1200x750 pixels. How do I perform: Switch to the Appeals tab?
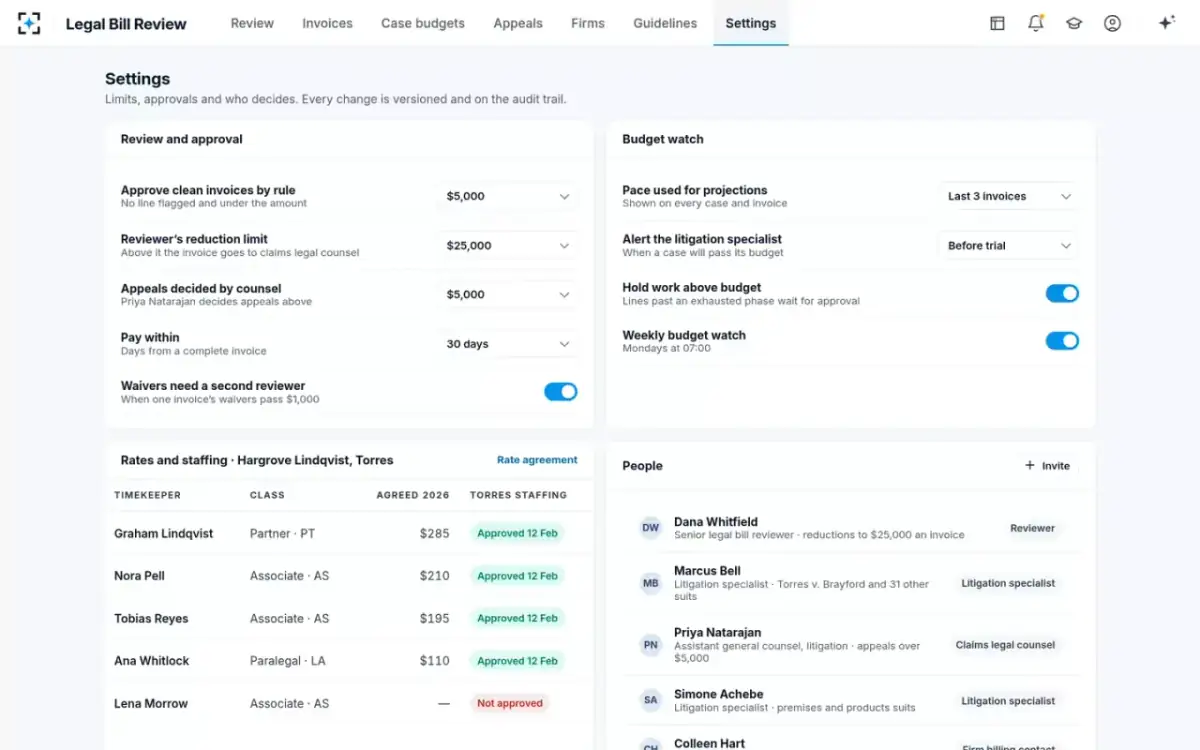click(x=518, y=23)
